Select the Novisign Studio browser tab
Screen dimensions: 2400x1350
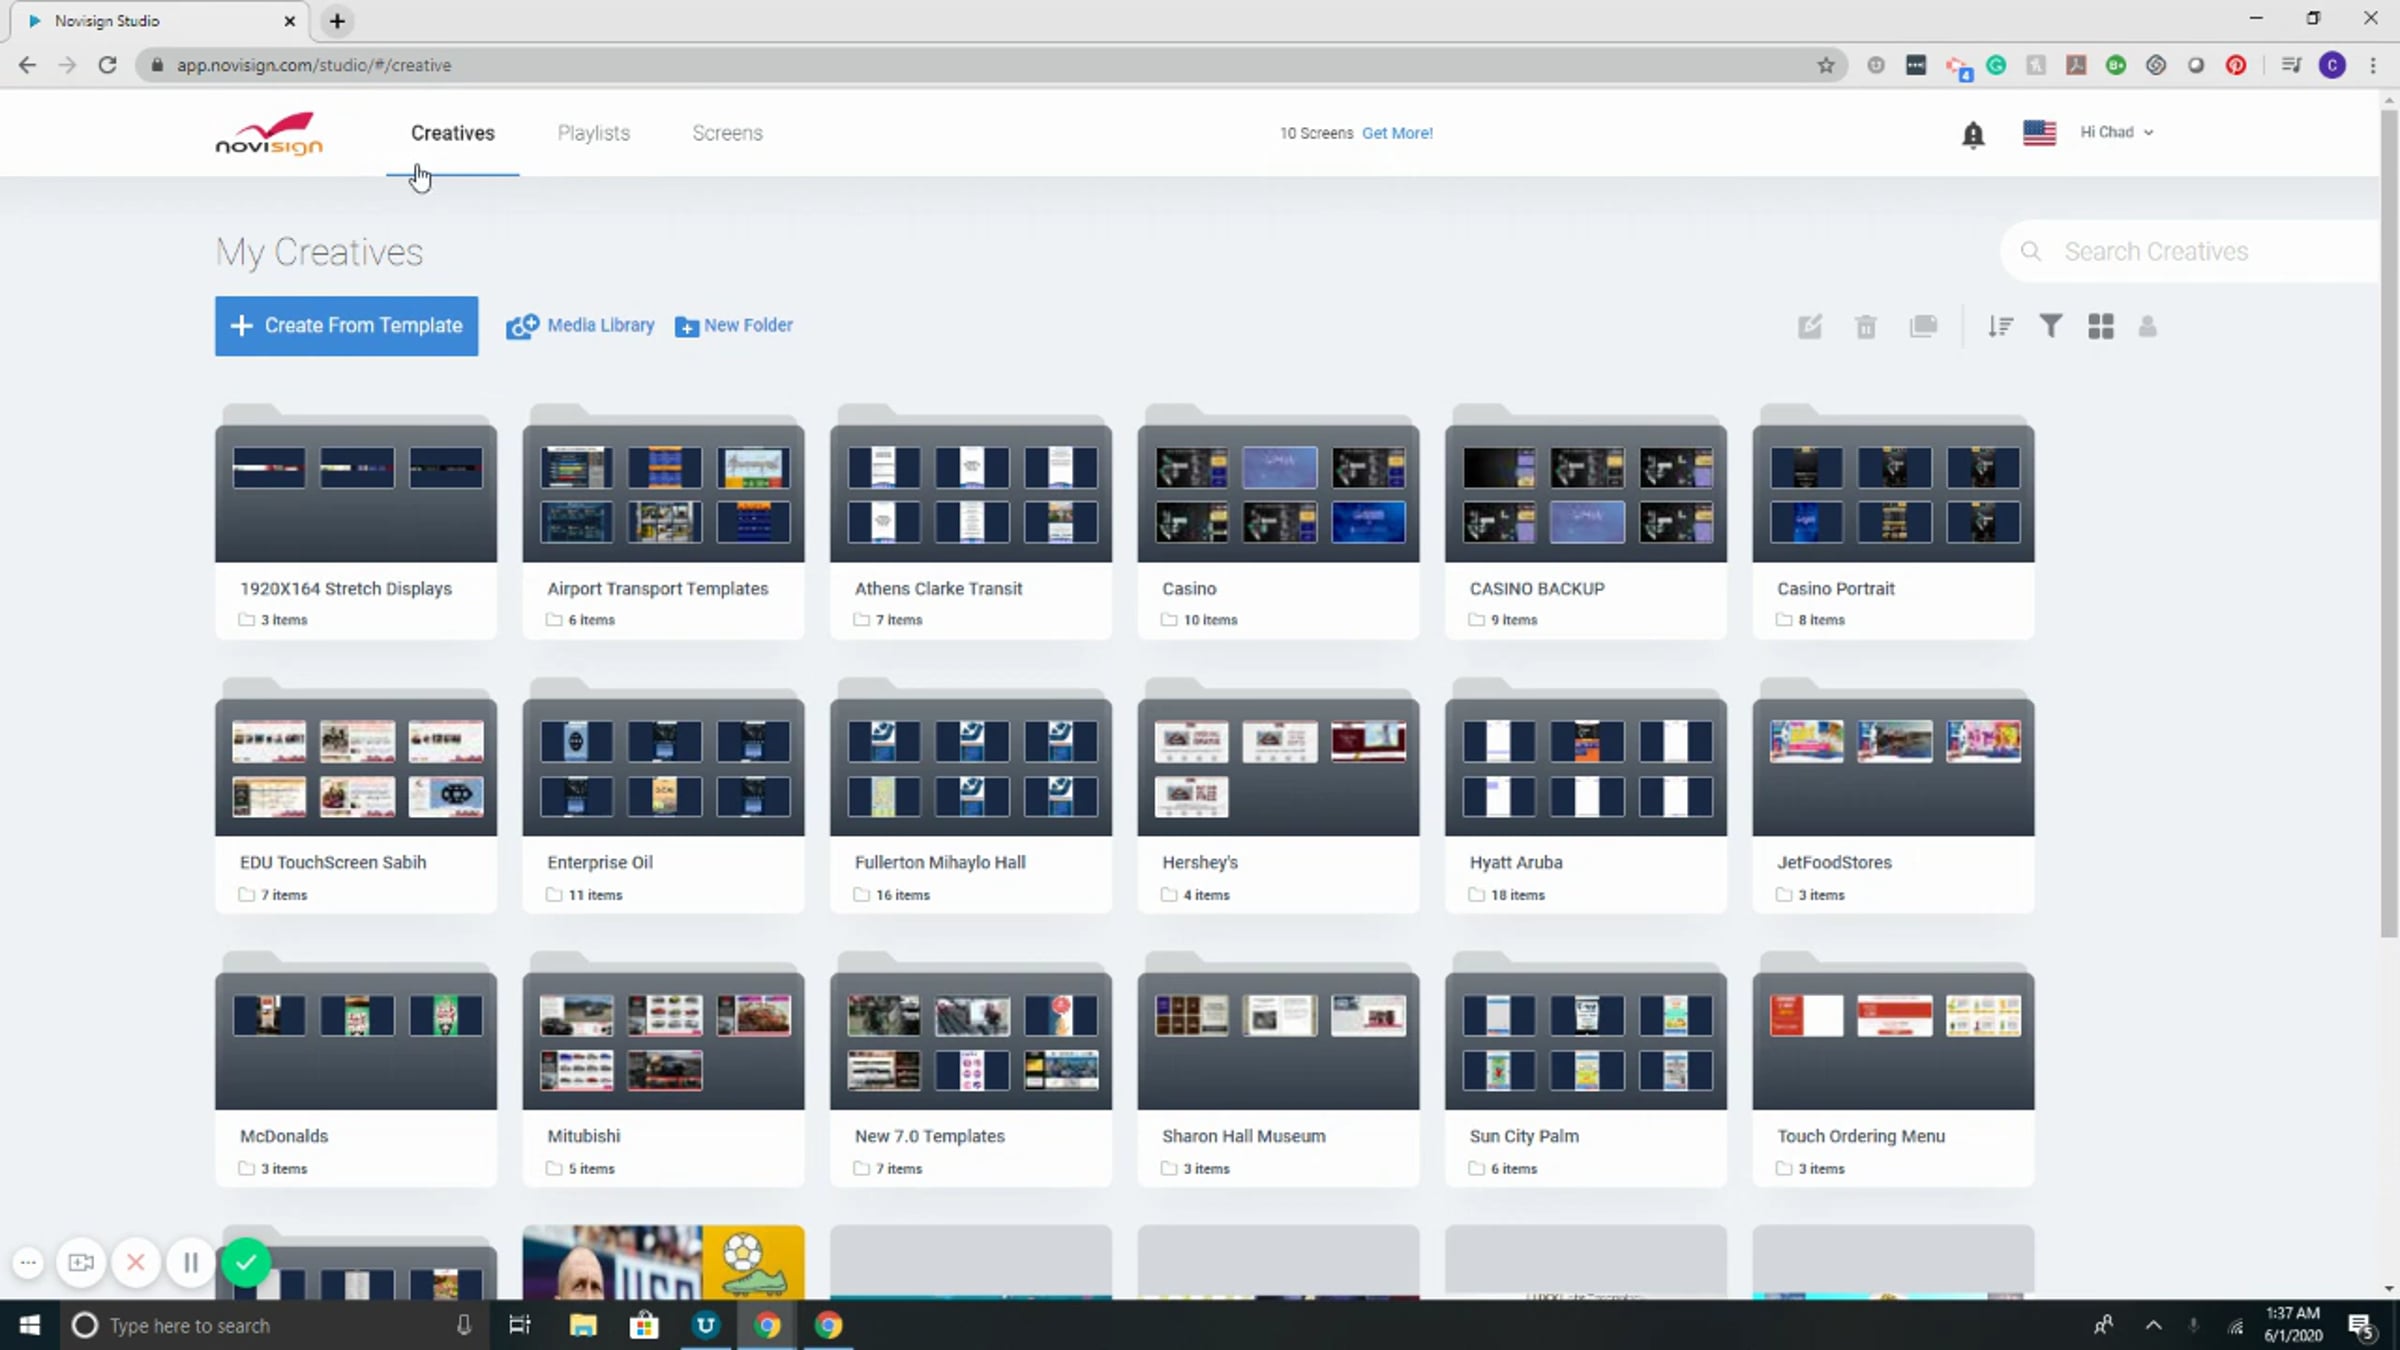coord(160,21)
